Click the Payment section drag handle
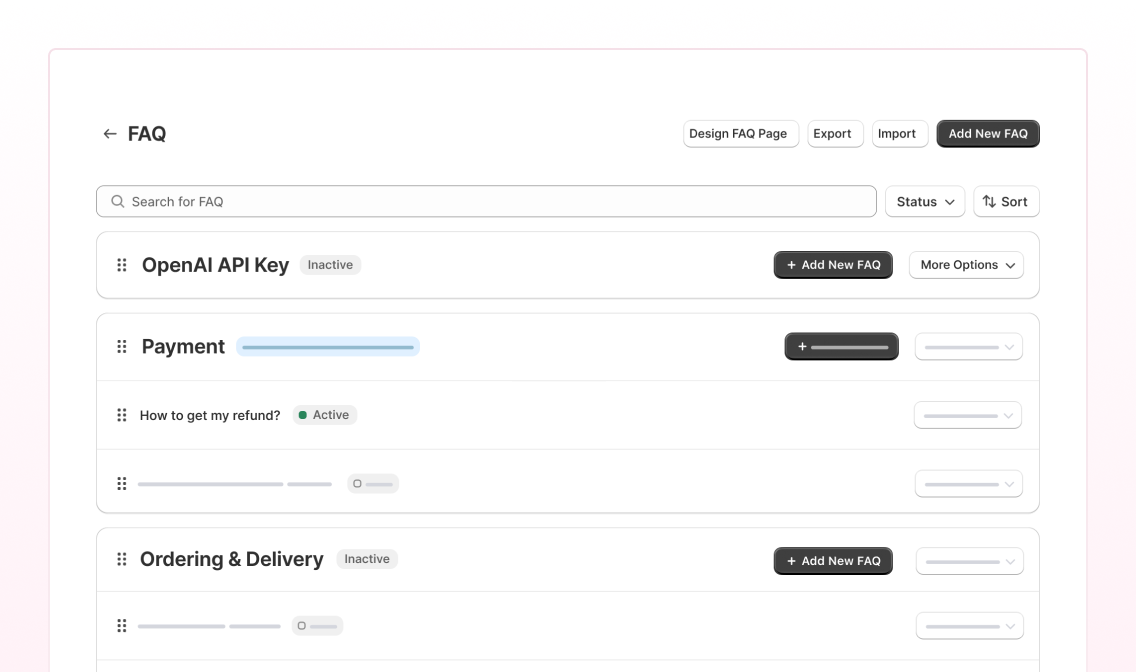The width and height of the screenshot is (1136, 672). click(x=122, y=347)
